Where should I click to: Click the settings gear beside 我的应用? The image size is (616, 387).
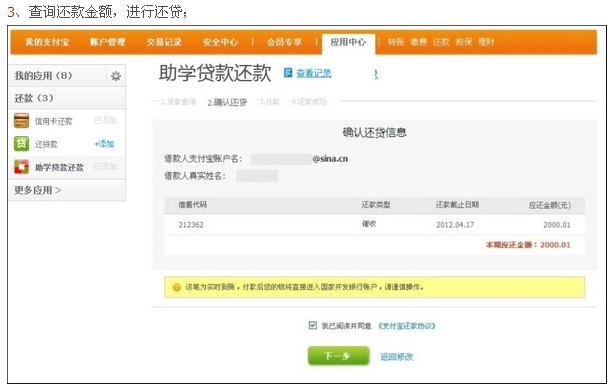pos(116,76)
